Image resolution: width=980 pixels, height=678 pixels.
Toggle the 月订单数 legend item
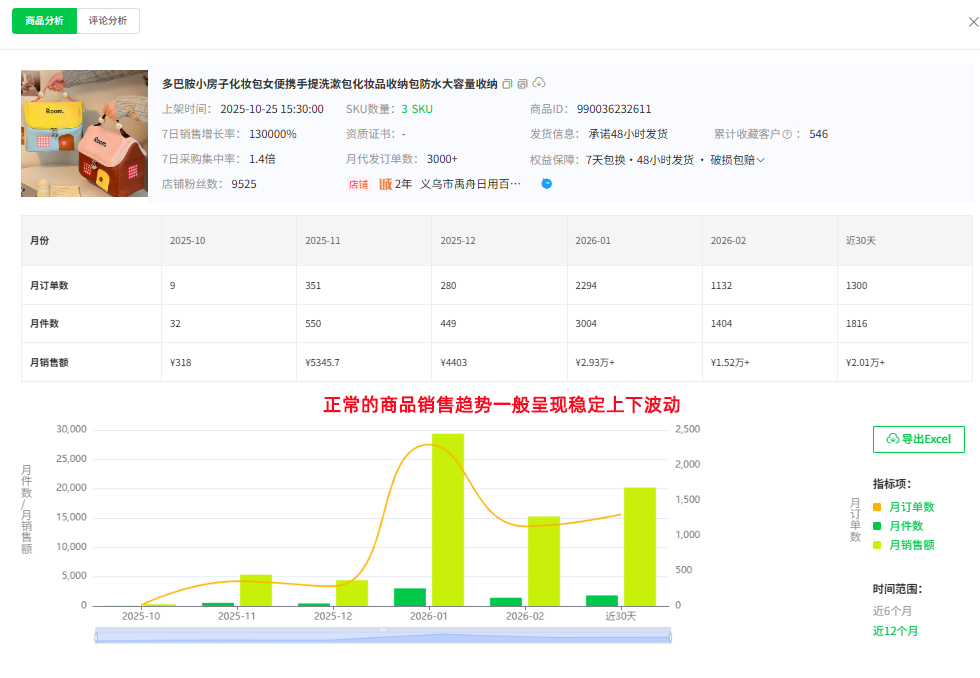tap(915, 506)
